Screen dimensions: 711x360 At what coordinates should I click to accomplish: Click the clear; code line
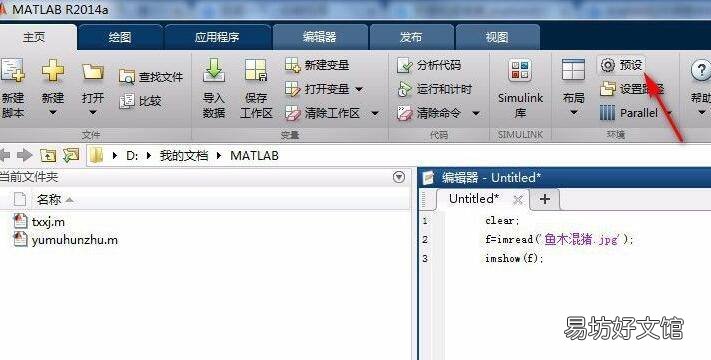502,221
